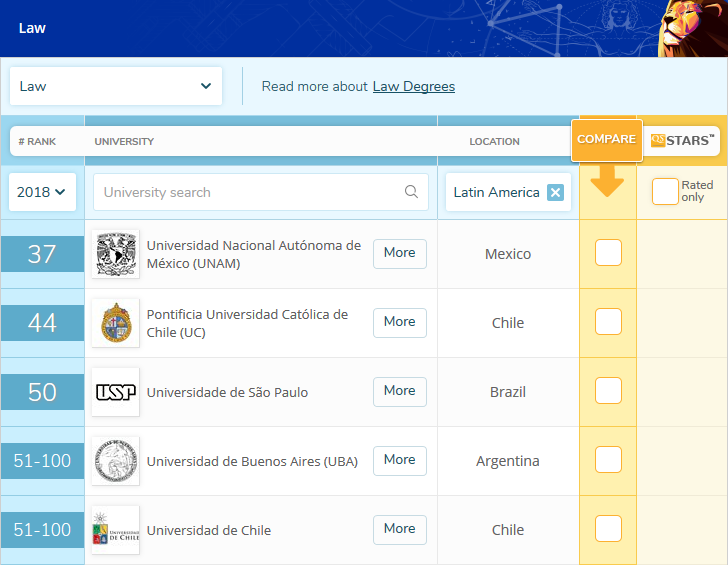
Task: Sort by the # RANK column header
Action: (x=37, y=142)
